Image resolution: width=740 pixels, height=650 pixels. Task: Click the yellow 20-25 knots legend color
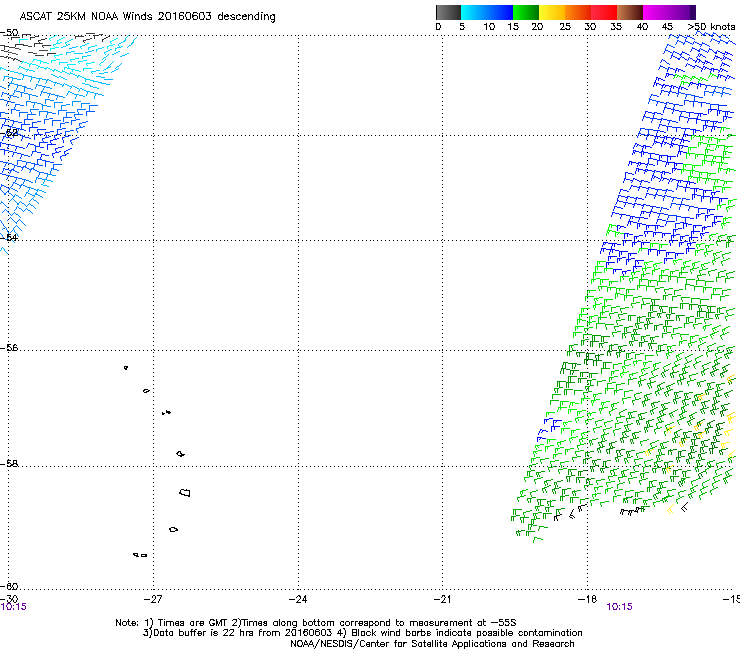coord(552,12)
